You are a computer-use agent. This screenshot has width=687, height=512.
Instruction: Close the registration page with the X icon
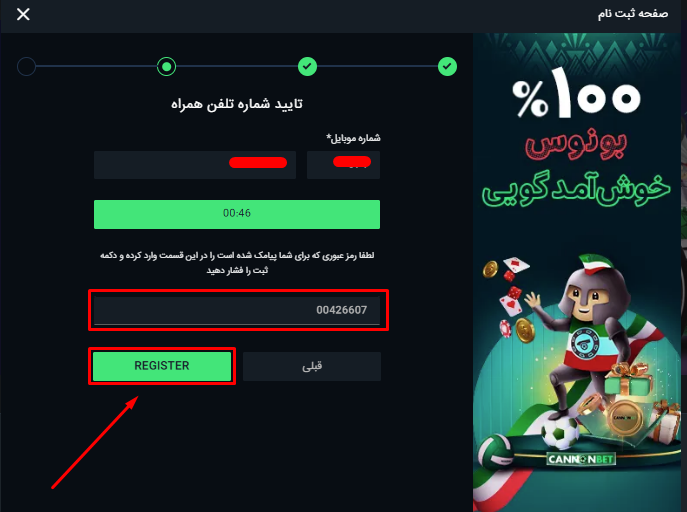(23, 14)
